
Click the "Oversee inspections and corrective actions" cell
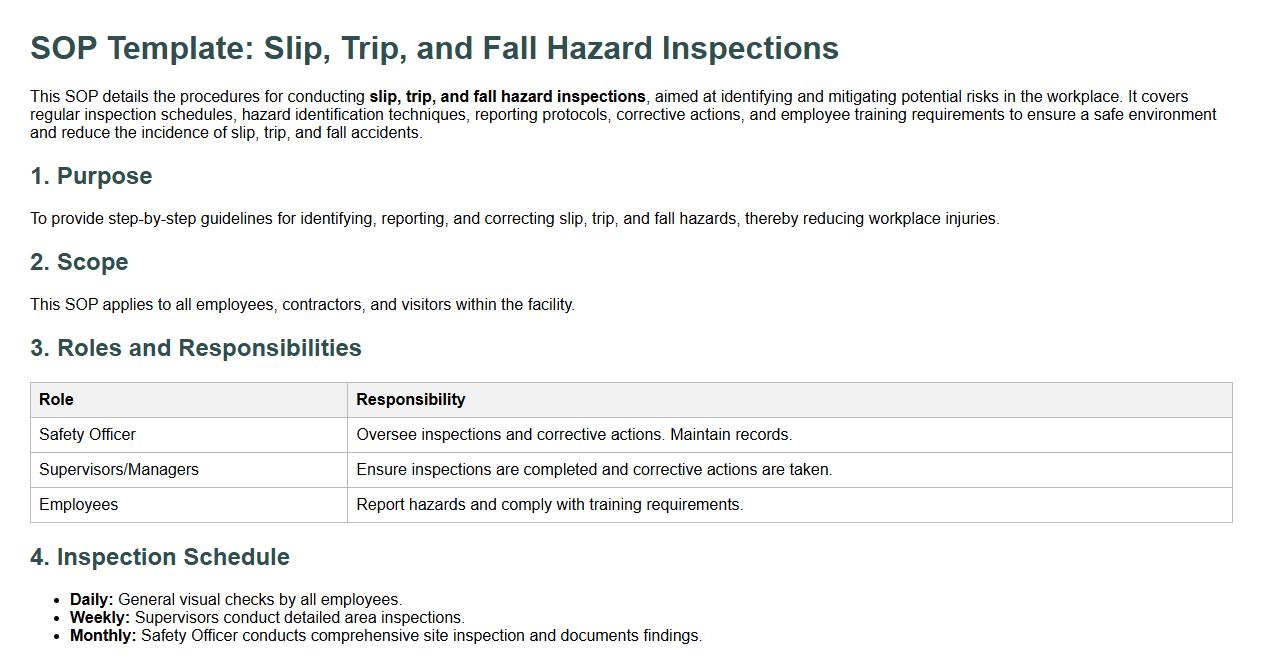point(573,435)
